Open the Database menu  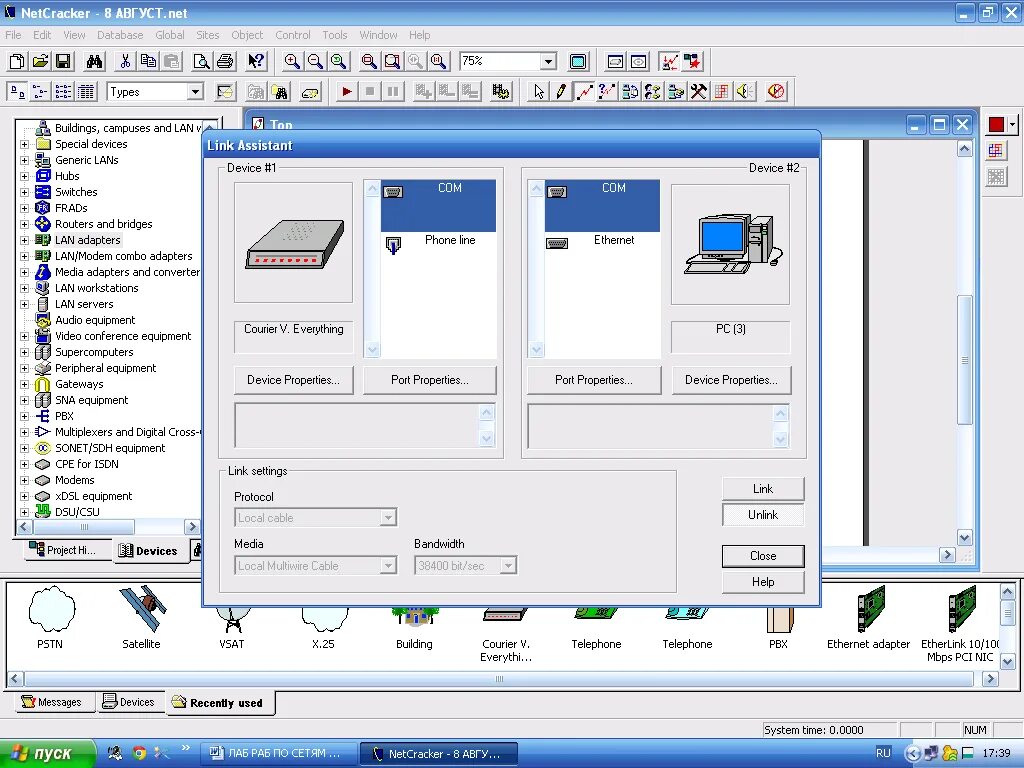click(x=120, y=35)
